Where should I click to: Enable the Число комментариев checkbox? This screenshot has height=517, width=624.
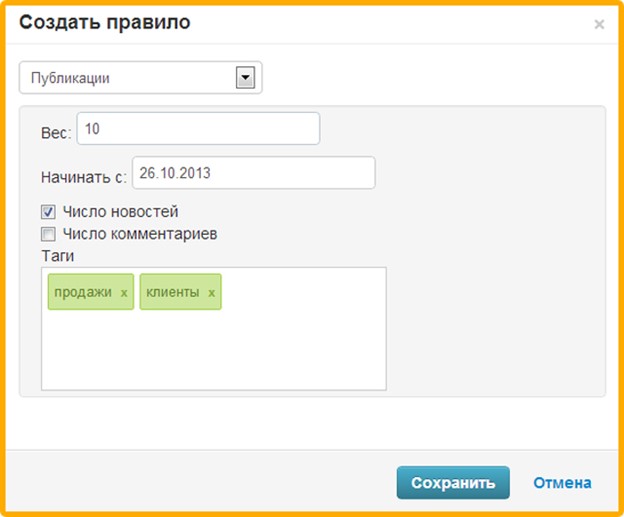[48, 234]
